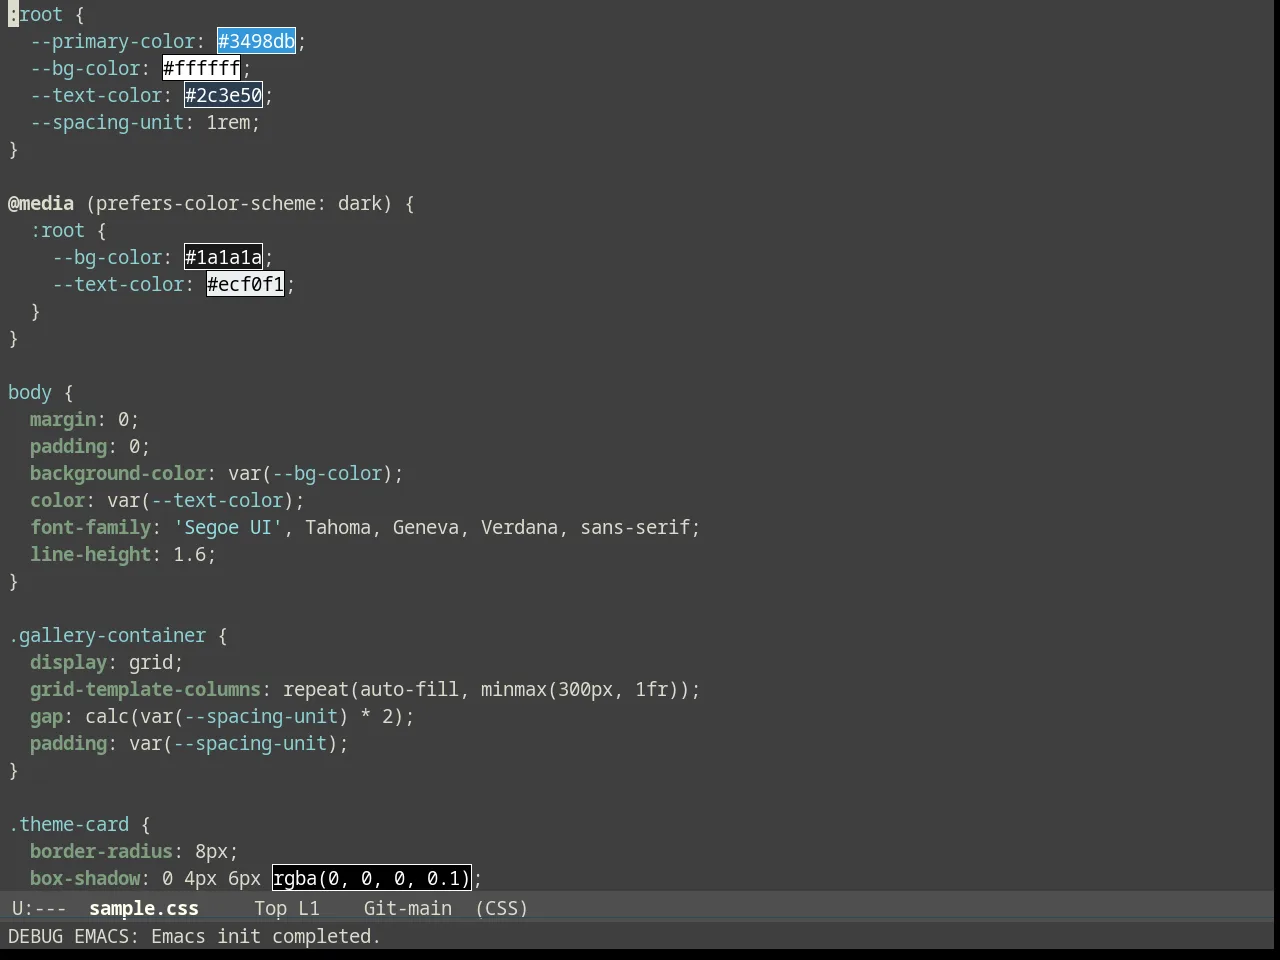Click the sample.css buffer name in mode line
The image size is (1280, 960).
(x=144, y=908)
